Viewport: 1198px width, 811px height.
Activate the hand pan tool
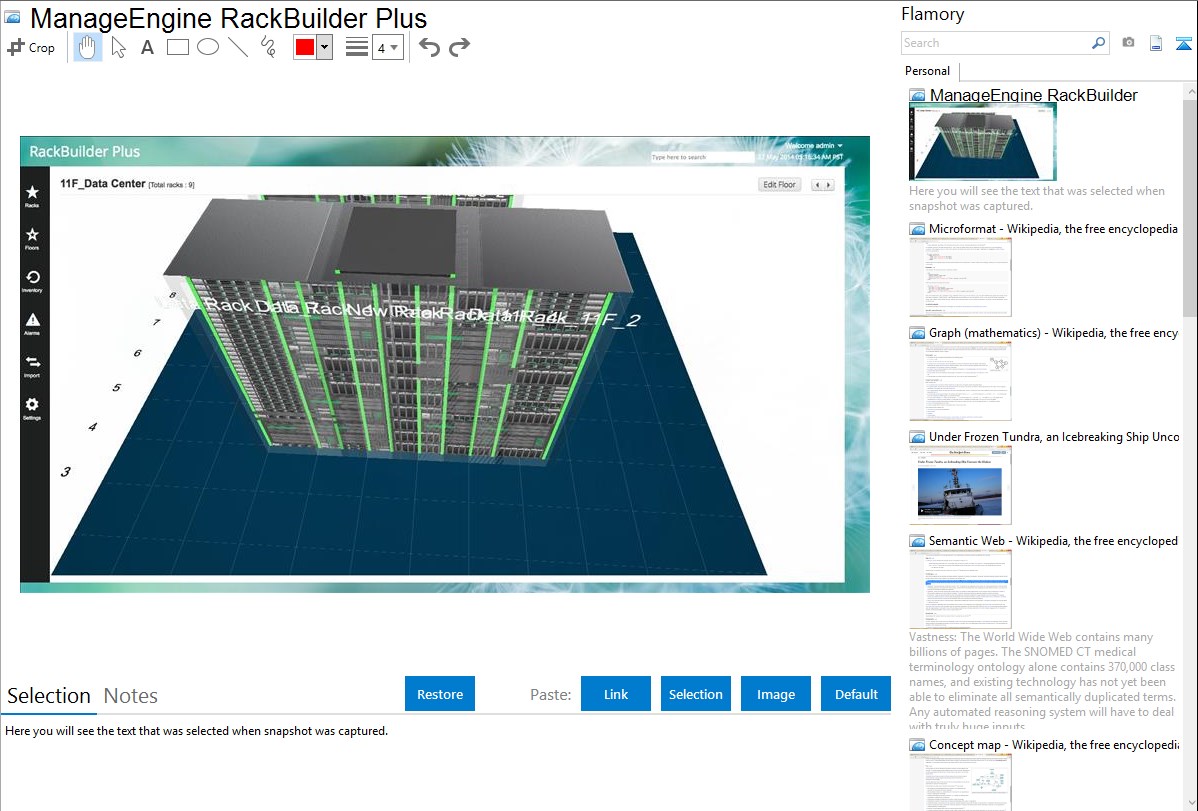87,47
